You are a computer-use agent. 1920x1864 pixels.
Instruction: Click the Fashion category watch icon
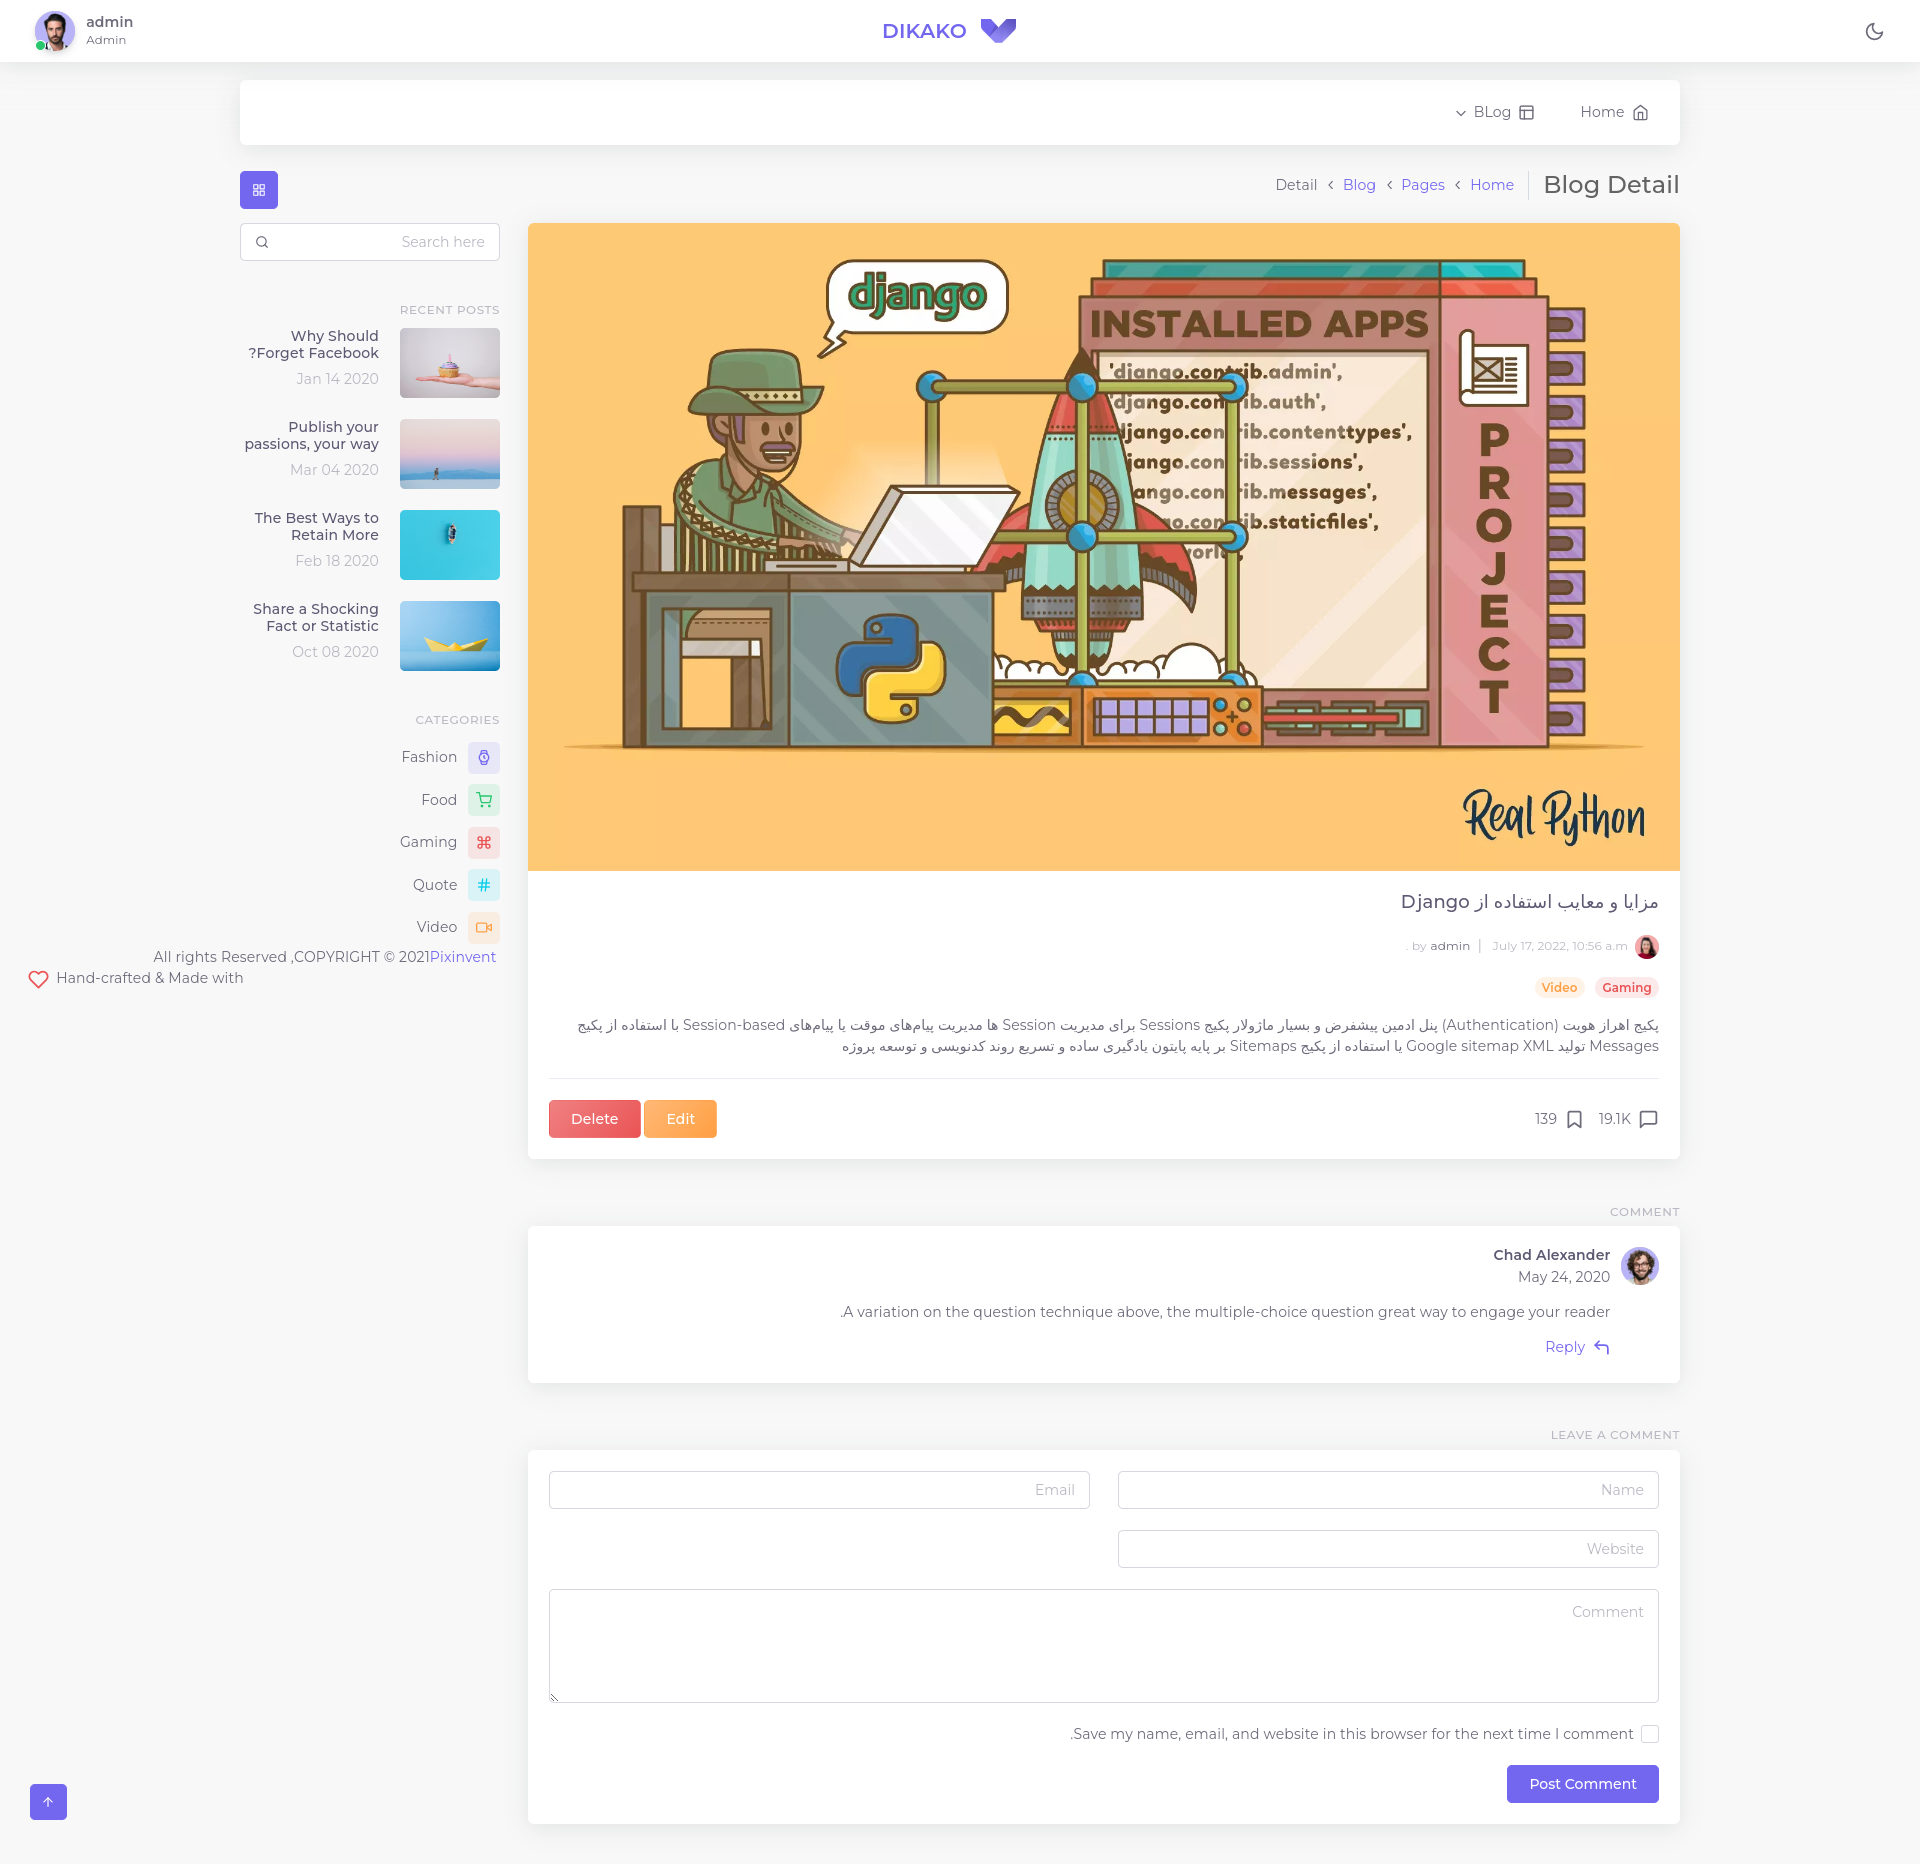point(484,758)
